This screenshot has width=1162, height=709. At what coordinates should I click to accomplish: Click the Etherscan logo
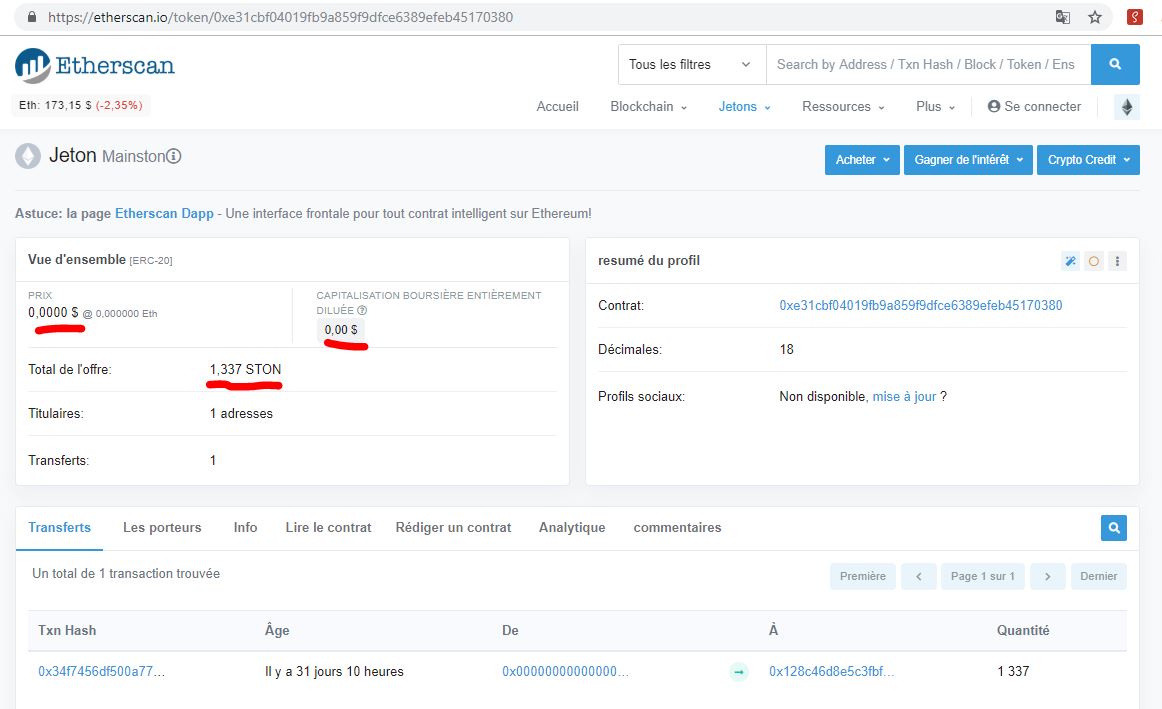click(93, 64)
